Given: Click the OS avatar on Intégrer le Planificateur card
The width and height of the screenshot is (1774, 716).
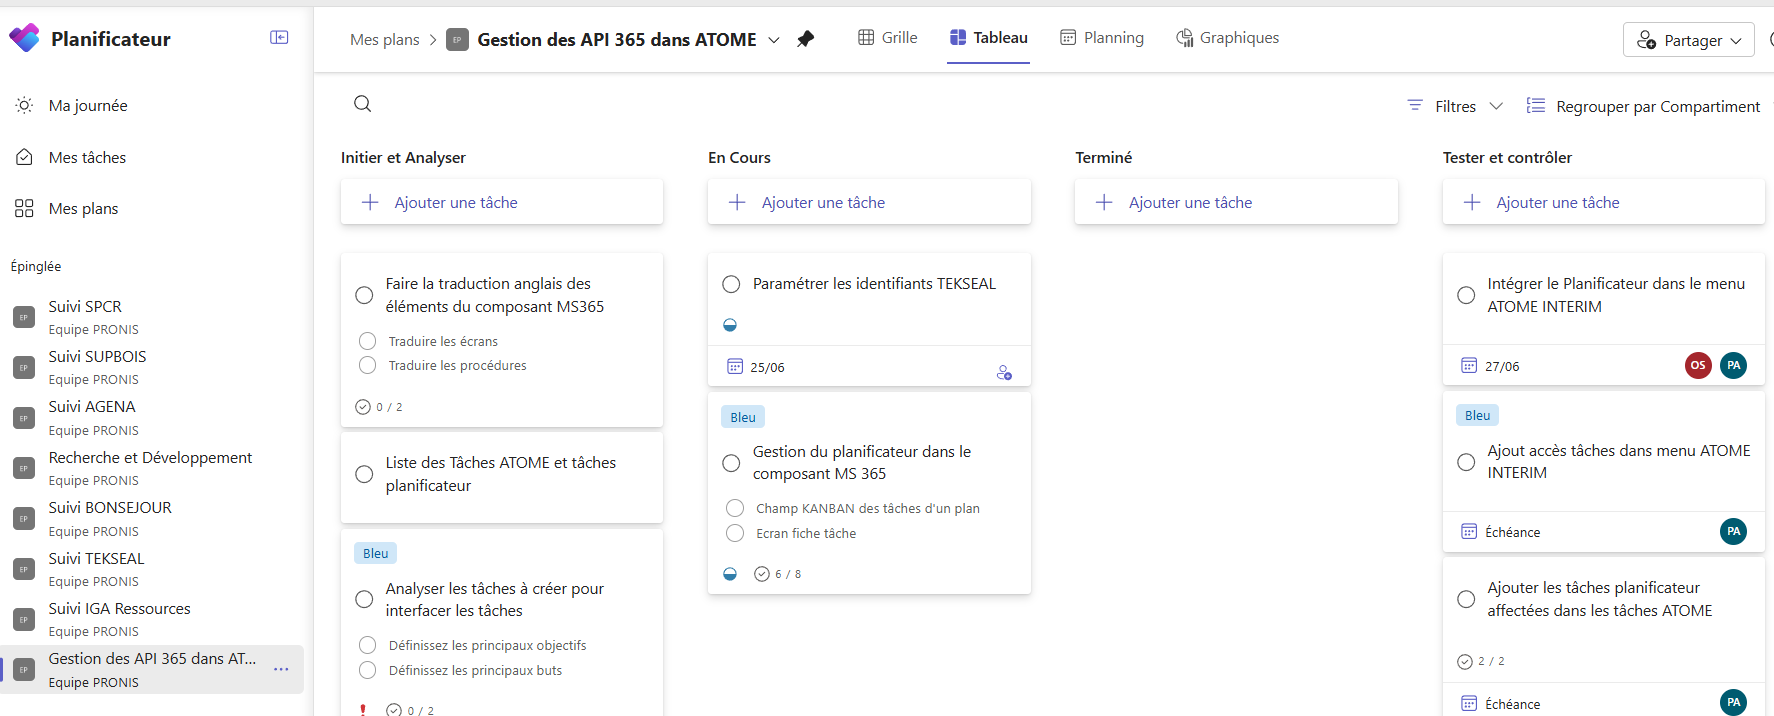Looking at the screenshot, I should [1698, 365].
